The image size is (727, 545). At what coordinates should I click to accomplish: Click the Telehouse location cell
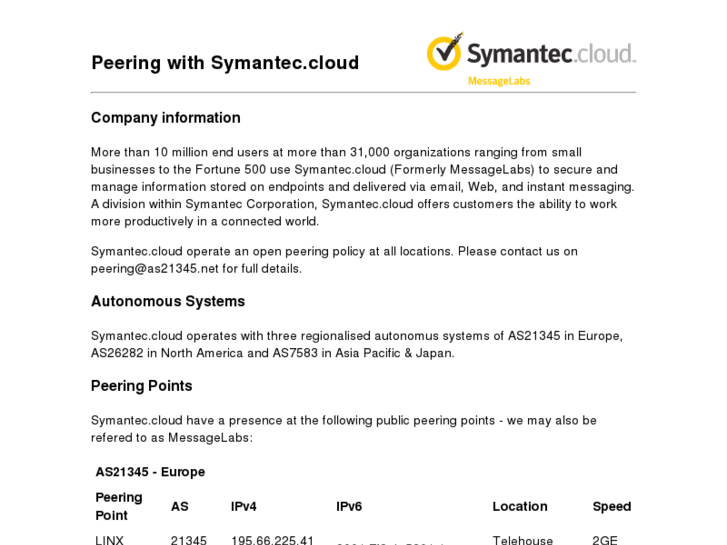click(523, 540)
